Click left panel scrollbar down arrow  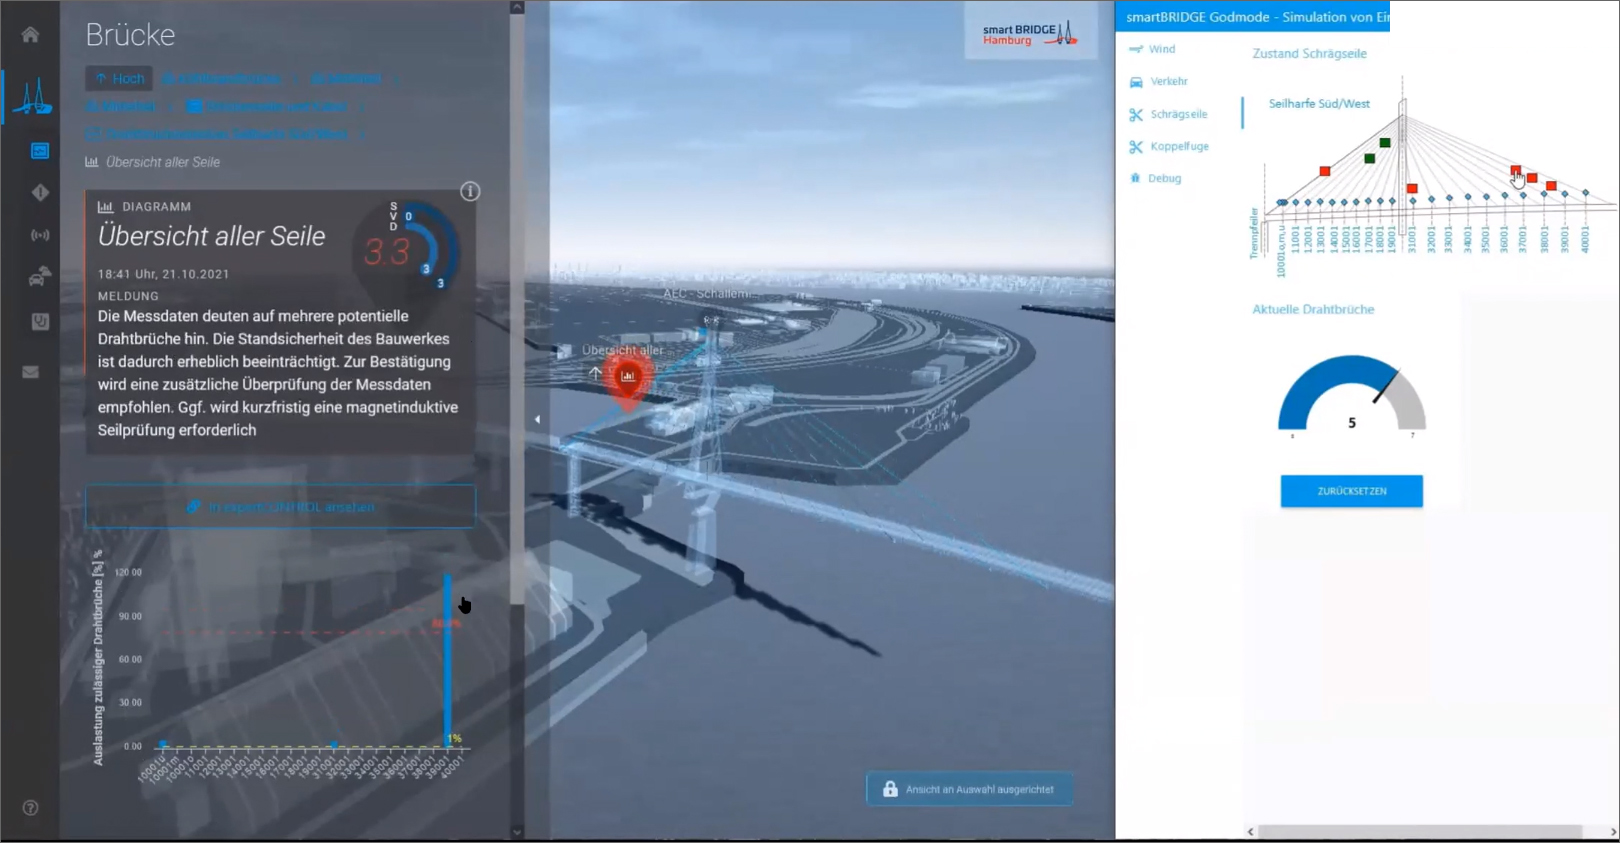tap(517, 832)
